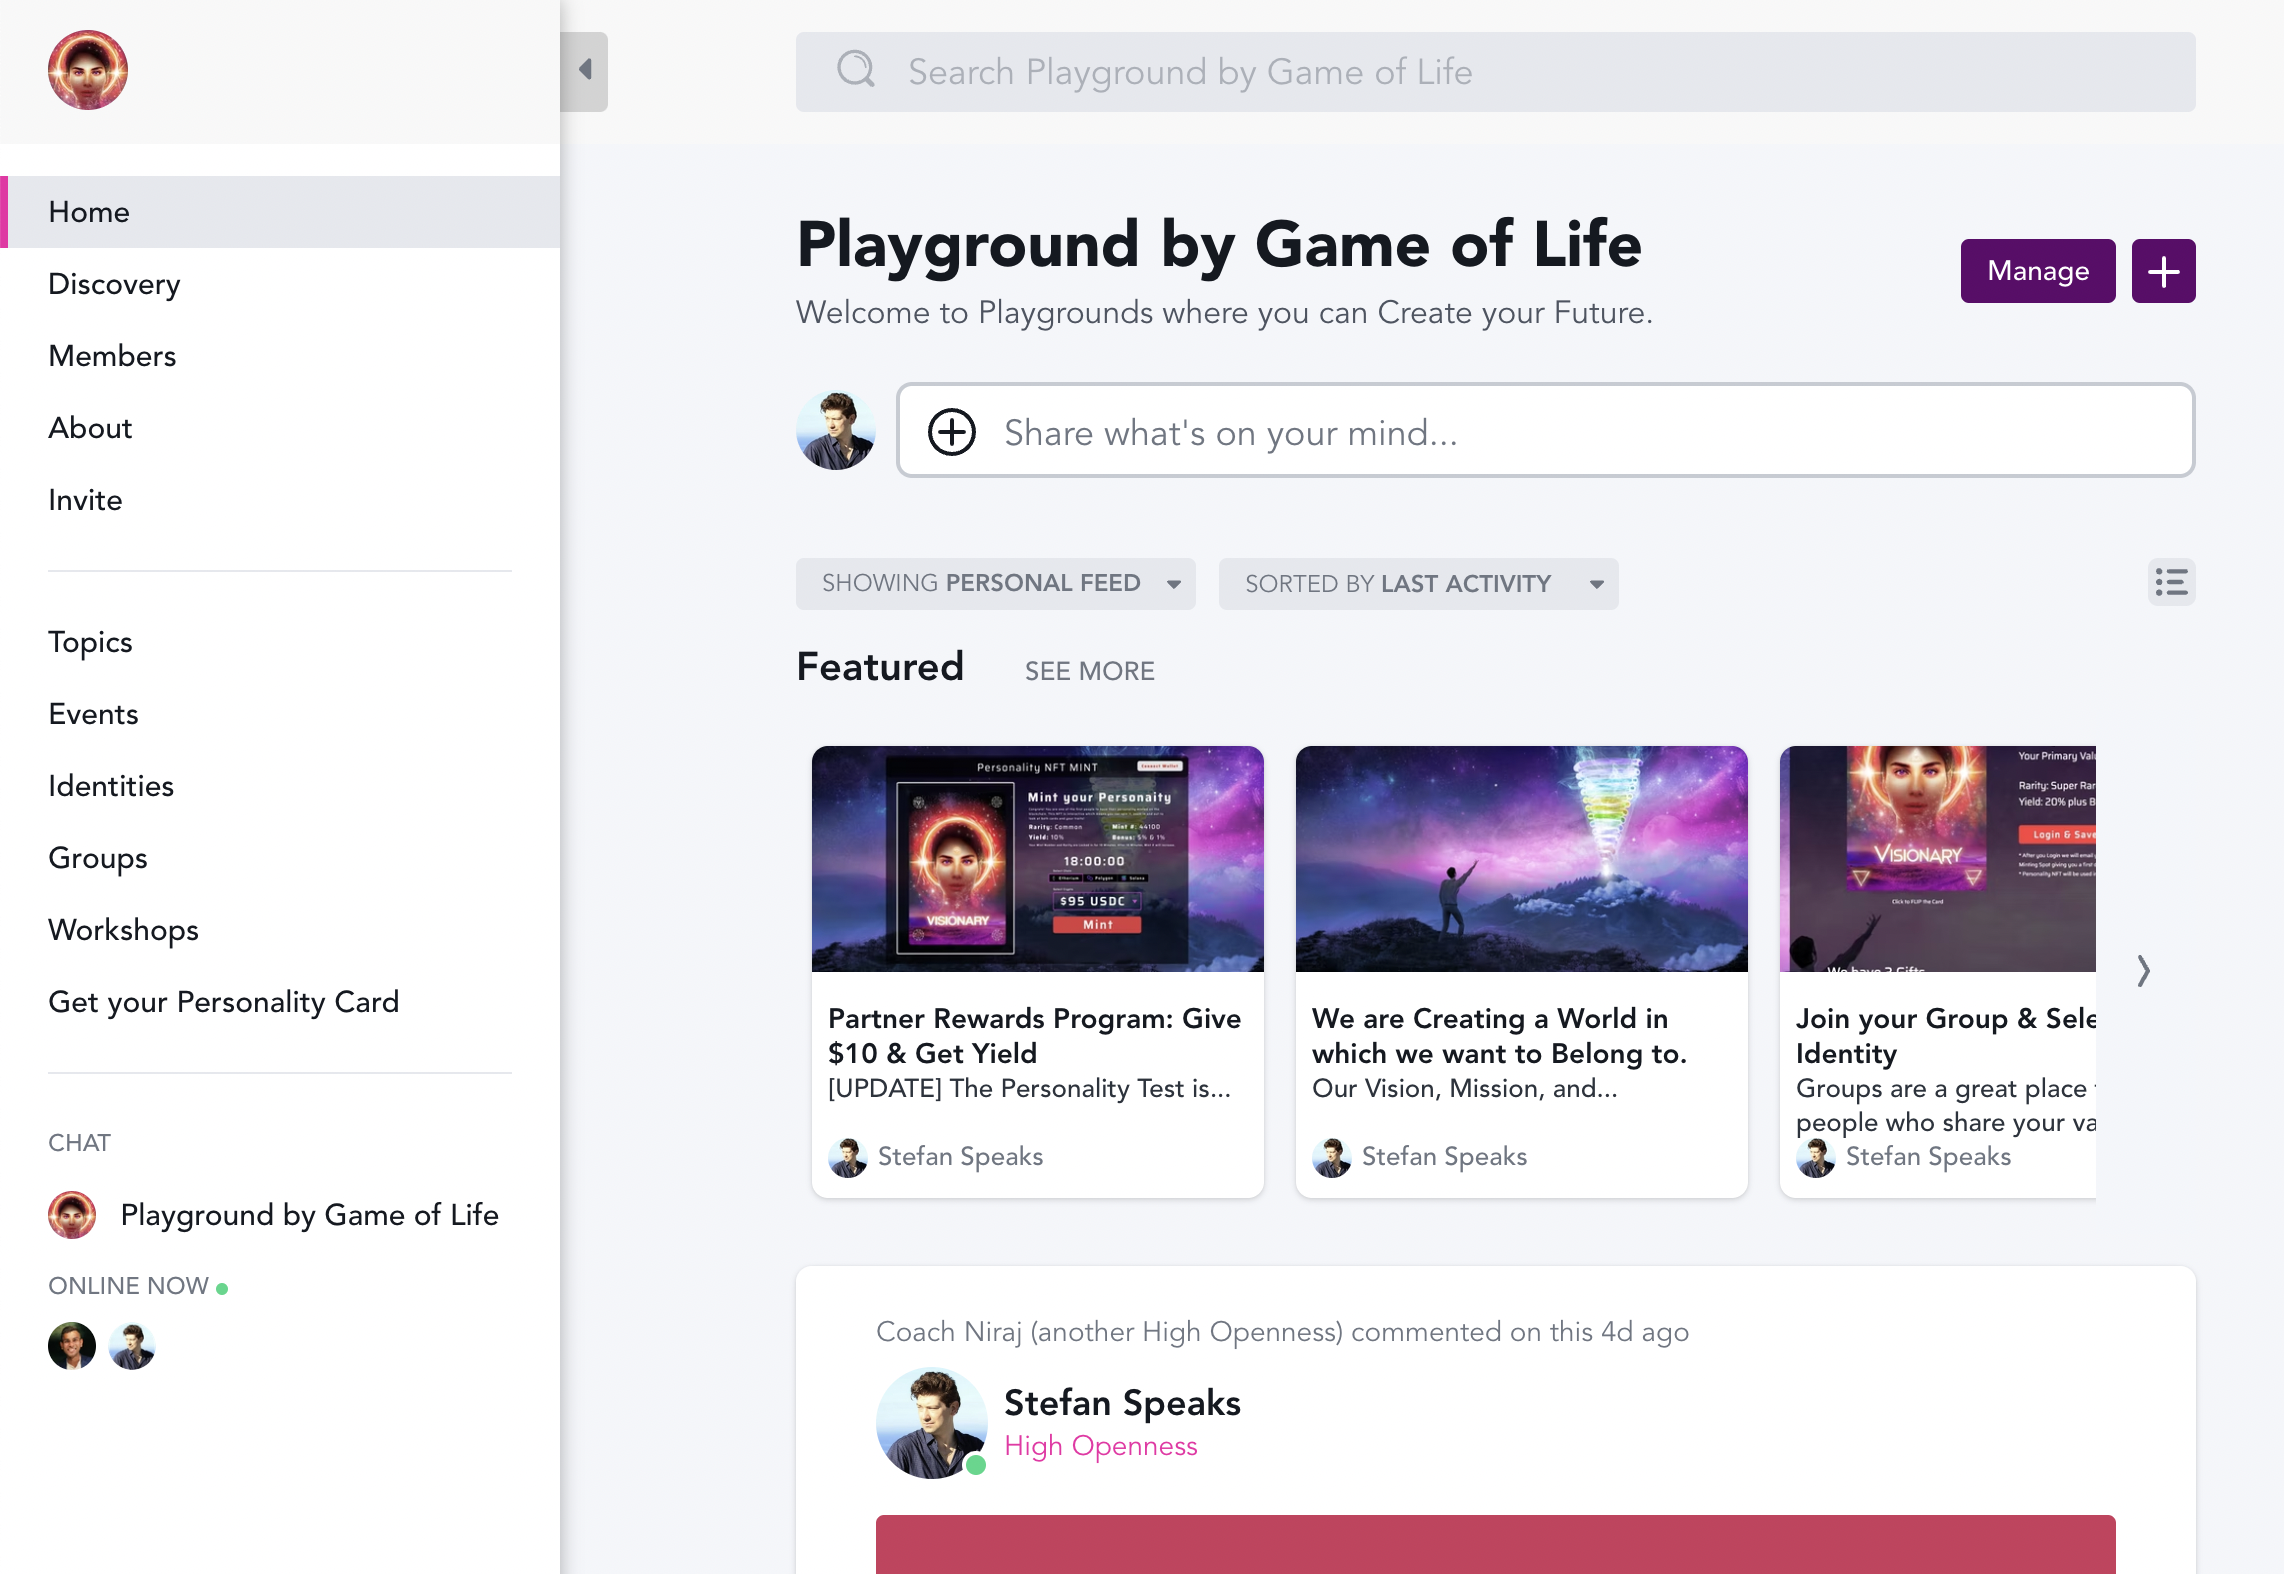Click the search magnifier icon
Image resolution: width=2284 pixels, height=1574 pixels.
coord(856,70)
